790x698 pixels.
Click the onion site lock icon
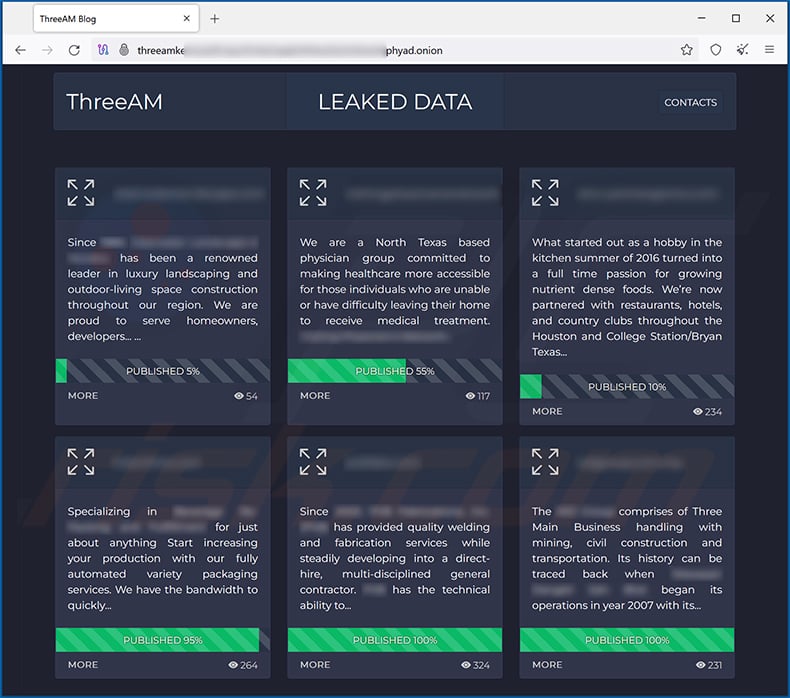124,50
